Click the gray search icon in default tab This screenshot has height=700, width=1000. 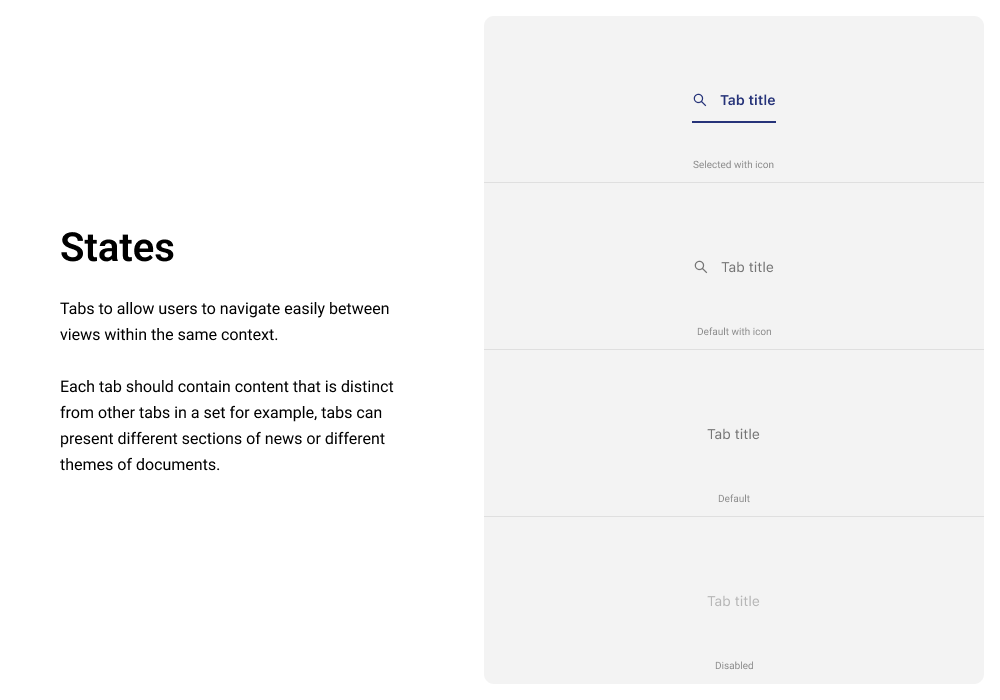pos(701,267)
